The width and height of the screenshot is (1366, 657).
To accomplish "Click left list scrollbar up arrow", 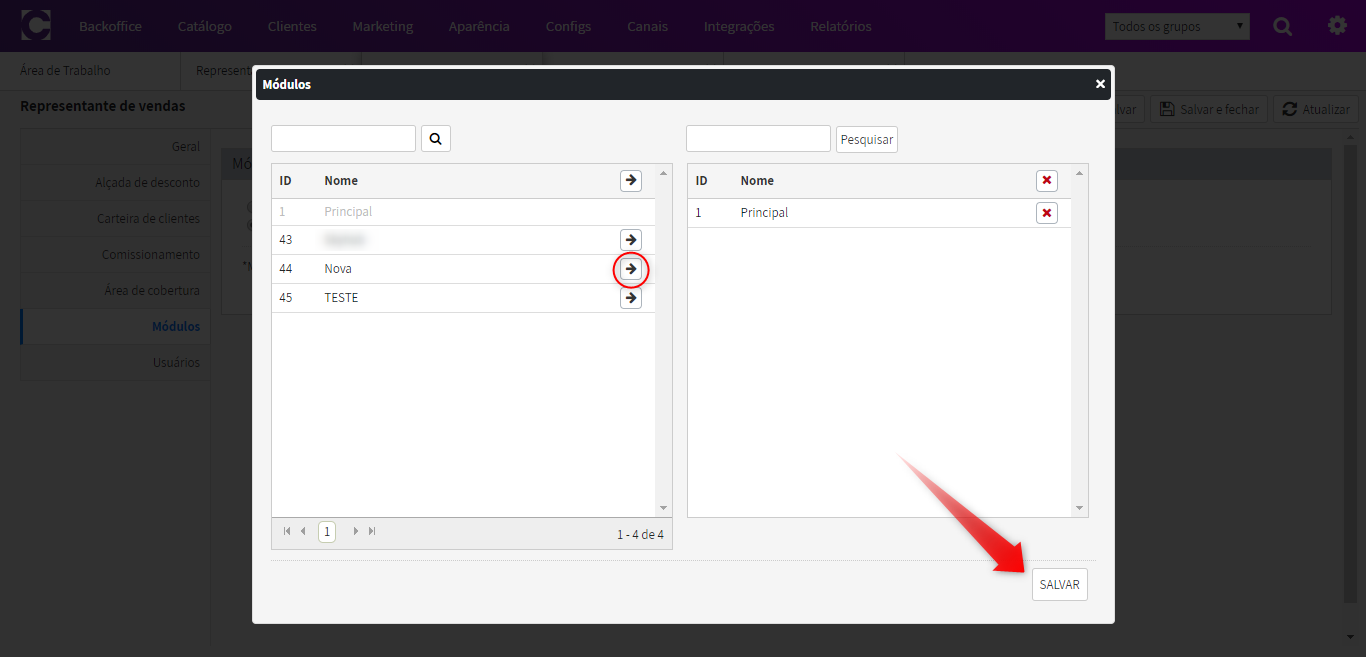I will pyautogui.click(x=663, y=173).
